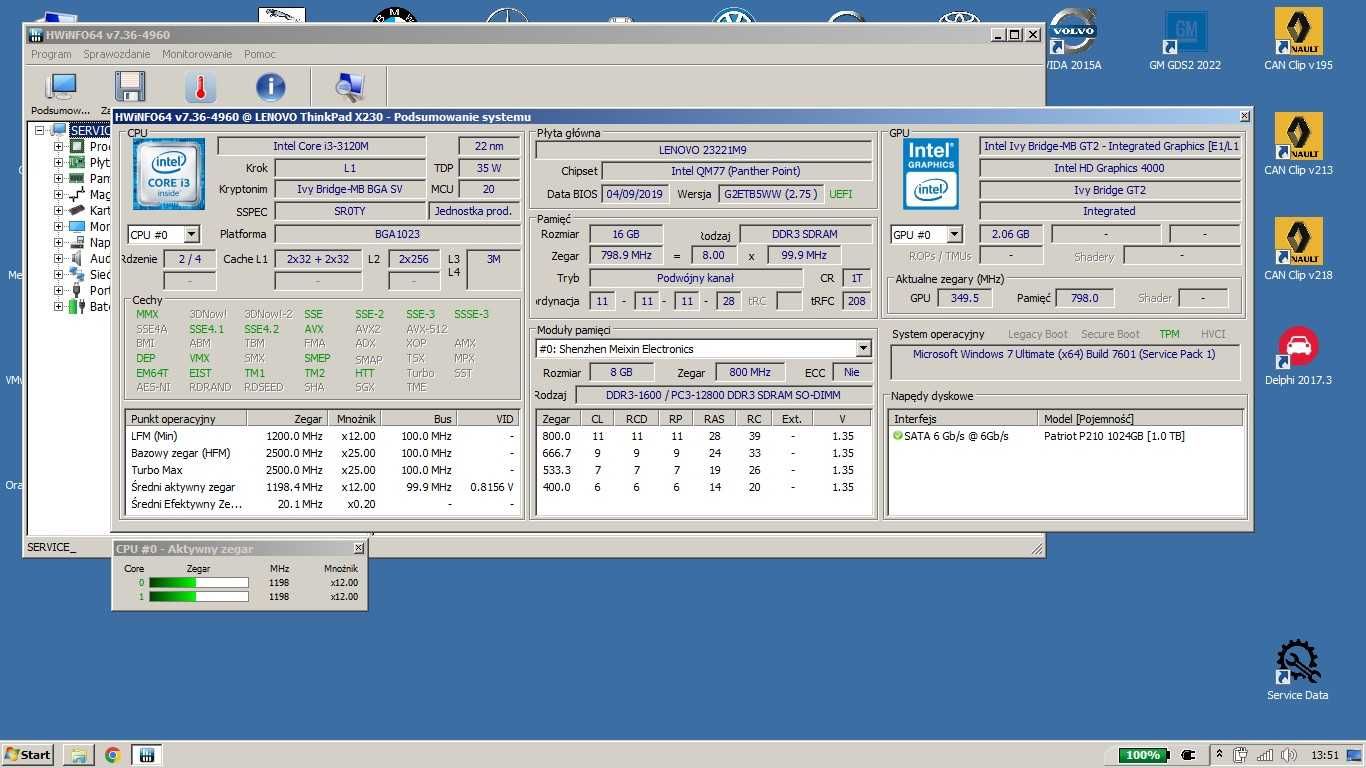The image size is (1366, 768).
Task: Click the Intel Core i3 logo
Action: click(169, 174)
